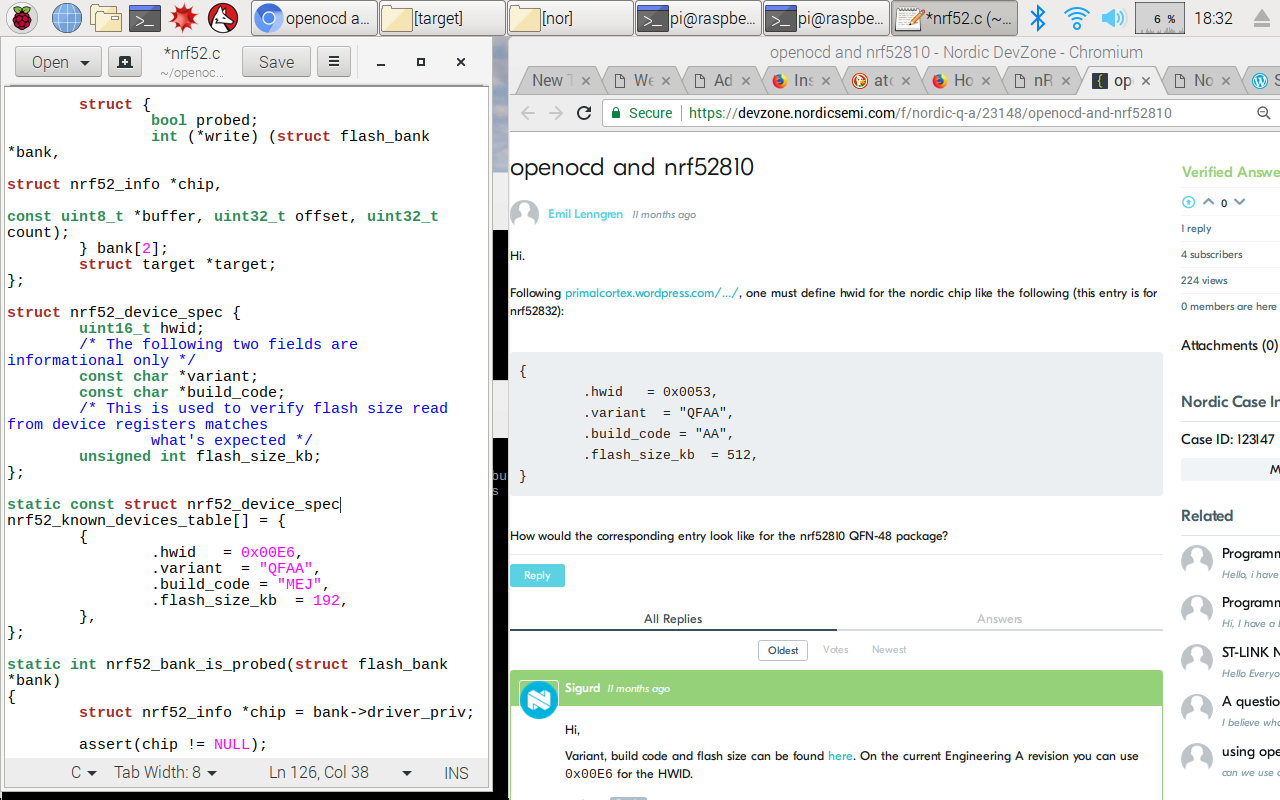This screenshot has width=1280, height=800.
Task: Click the 18:32 panel clock
Action: pos(1213,18)
